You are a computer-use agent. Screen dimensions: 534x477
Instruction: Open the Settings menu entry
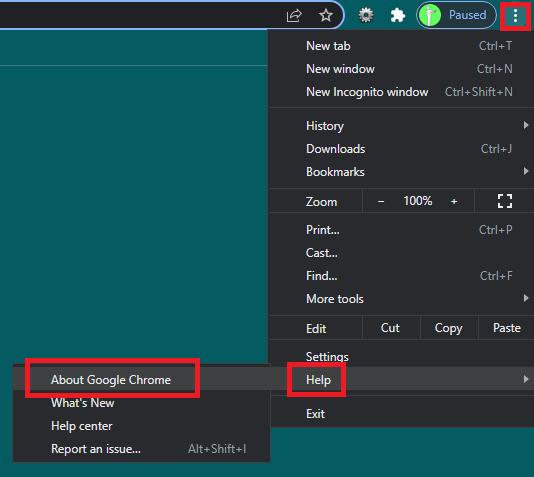[401, 356]
